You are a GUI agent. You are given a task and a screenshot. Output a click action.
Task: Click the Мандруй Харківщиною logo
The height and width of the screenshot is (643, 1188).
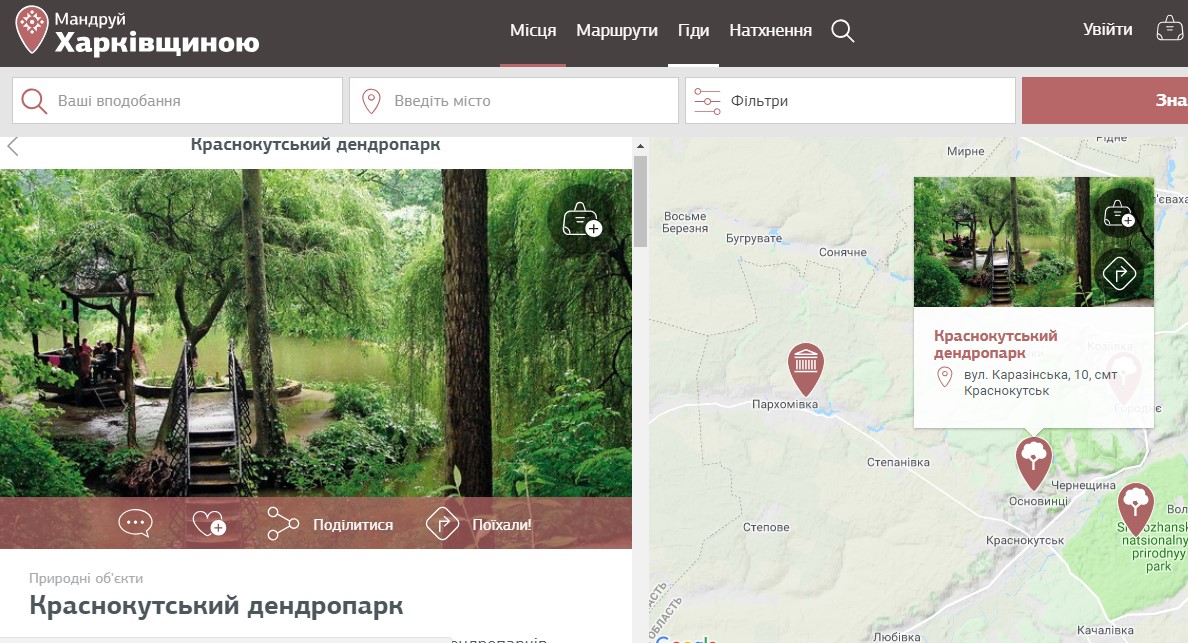pos(137,30)
